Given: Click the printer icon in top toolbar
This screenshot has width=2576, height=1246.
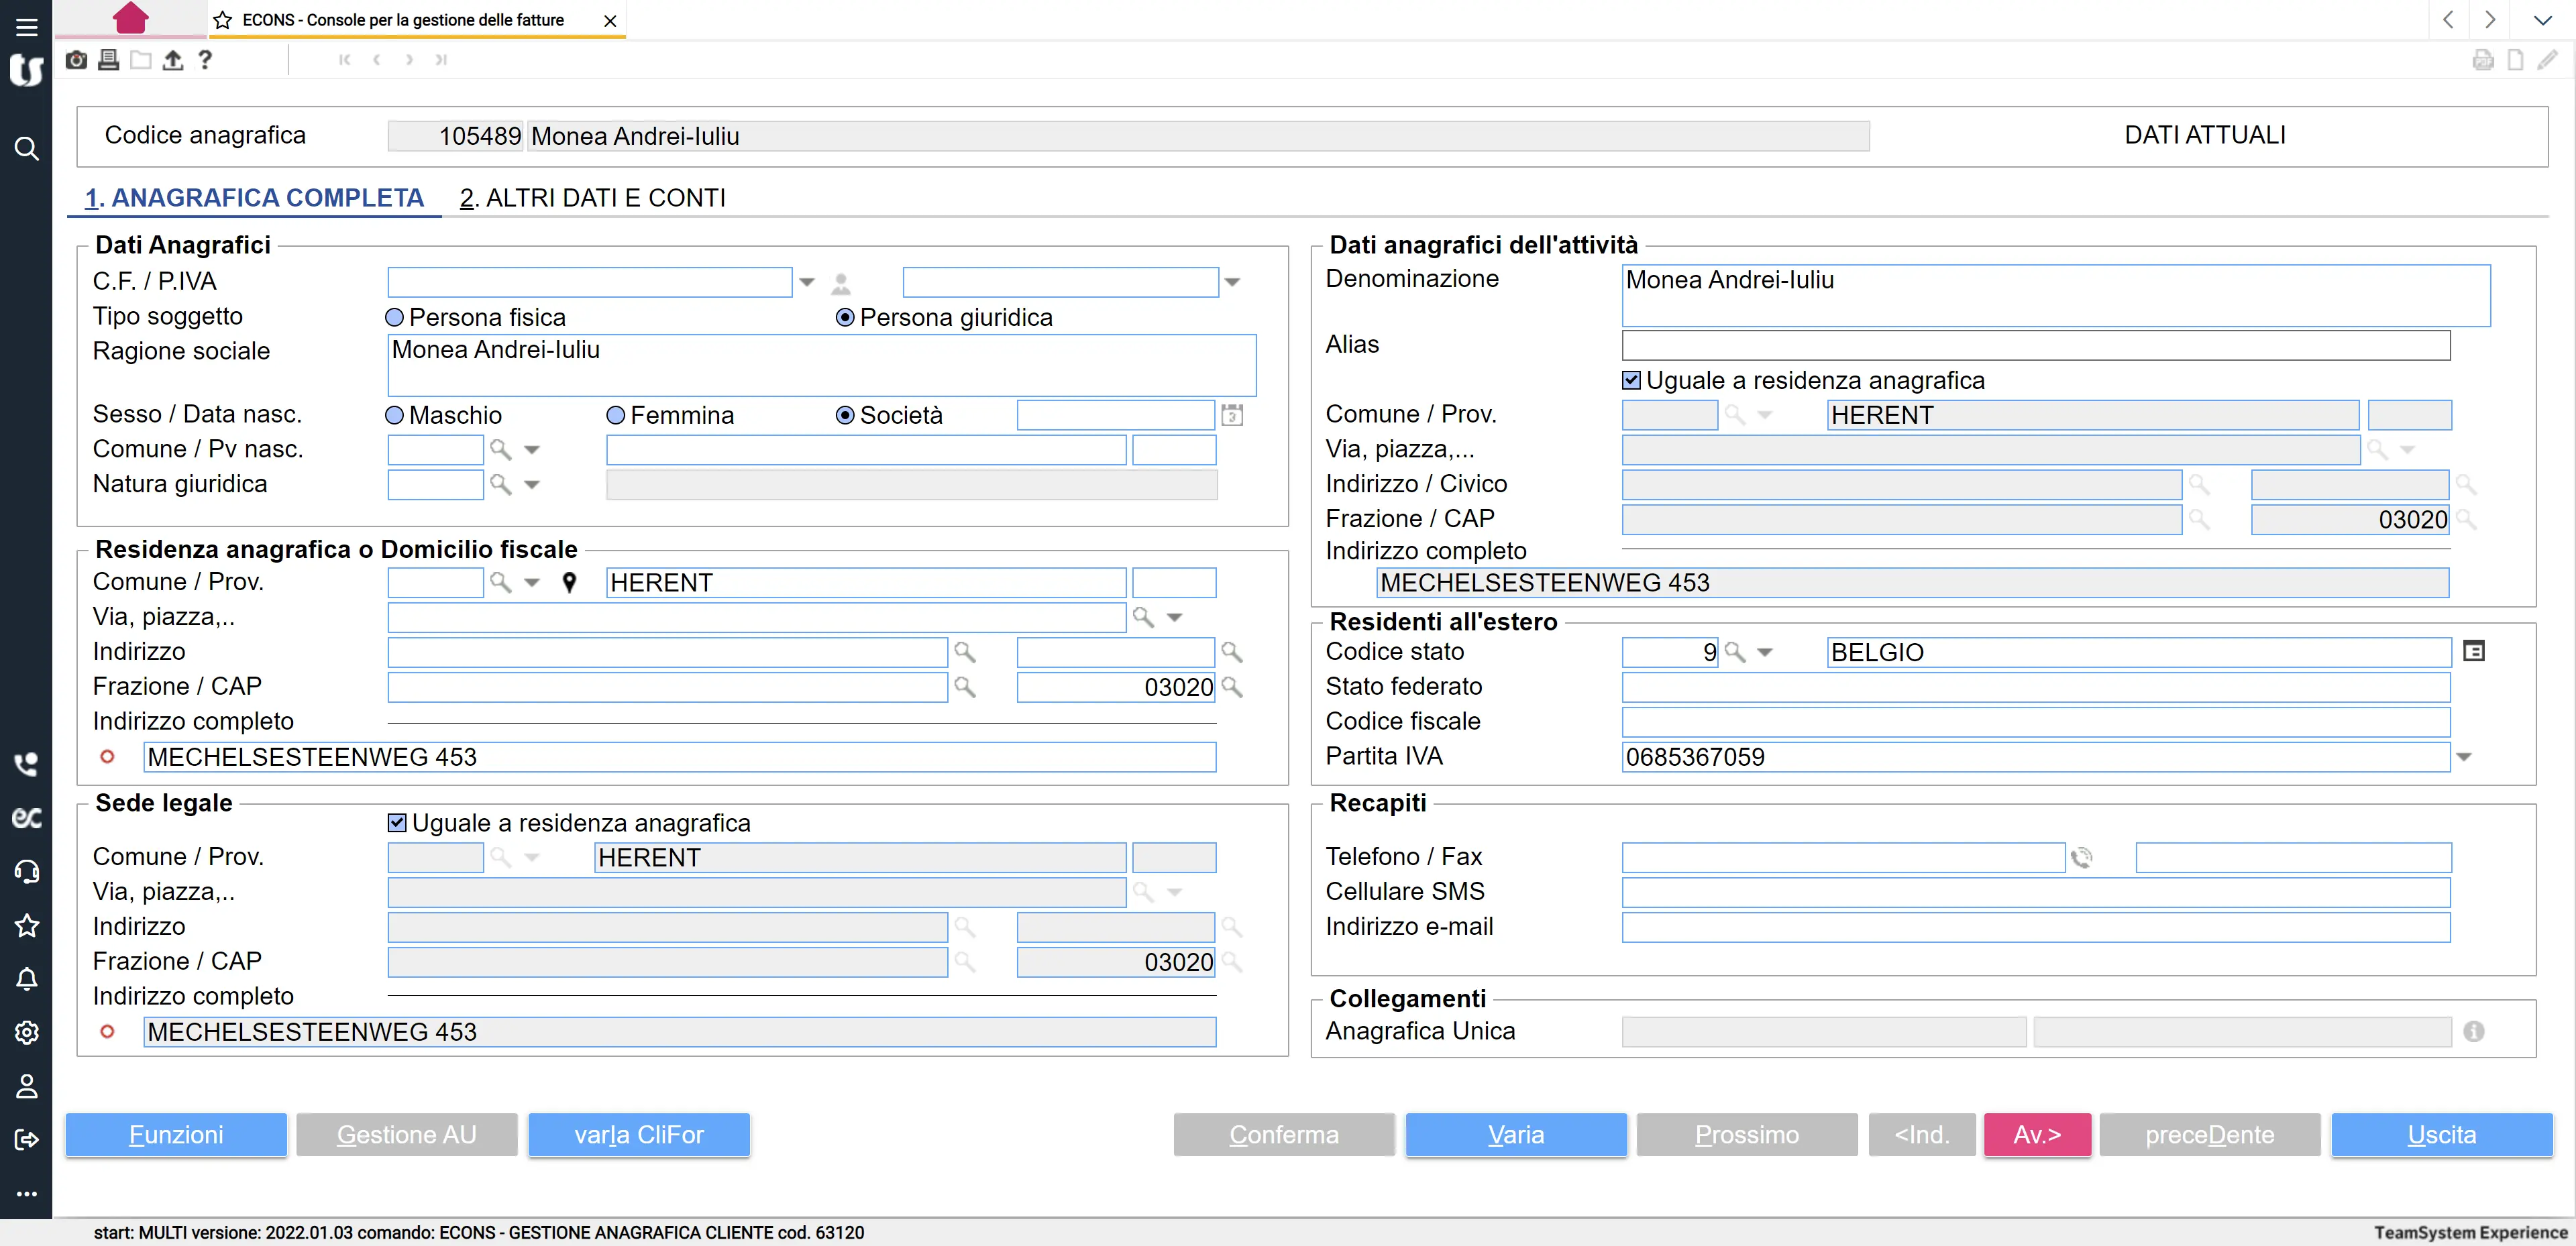Looking at the screenshot, I should pos(108,60).
